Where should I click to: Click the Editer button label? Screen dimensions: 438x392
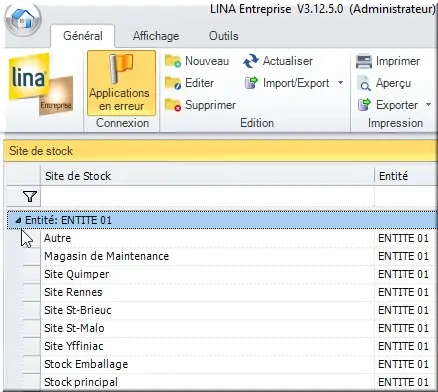coord(199,83)
